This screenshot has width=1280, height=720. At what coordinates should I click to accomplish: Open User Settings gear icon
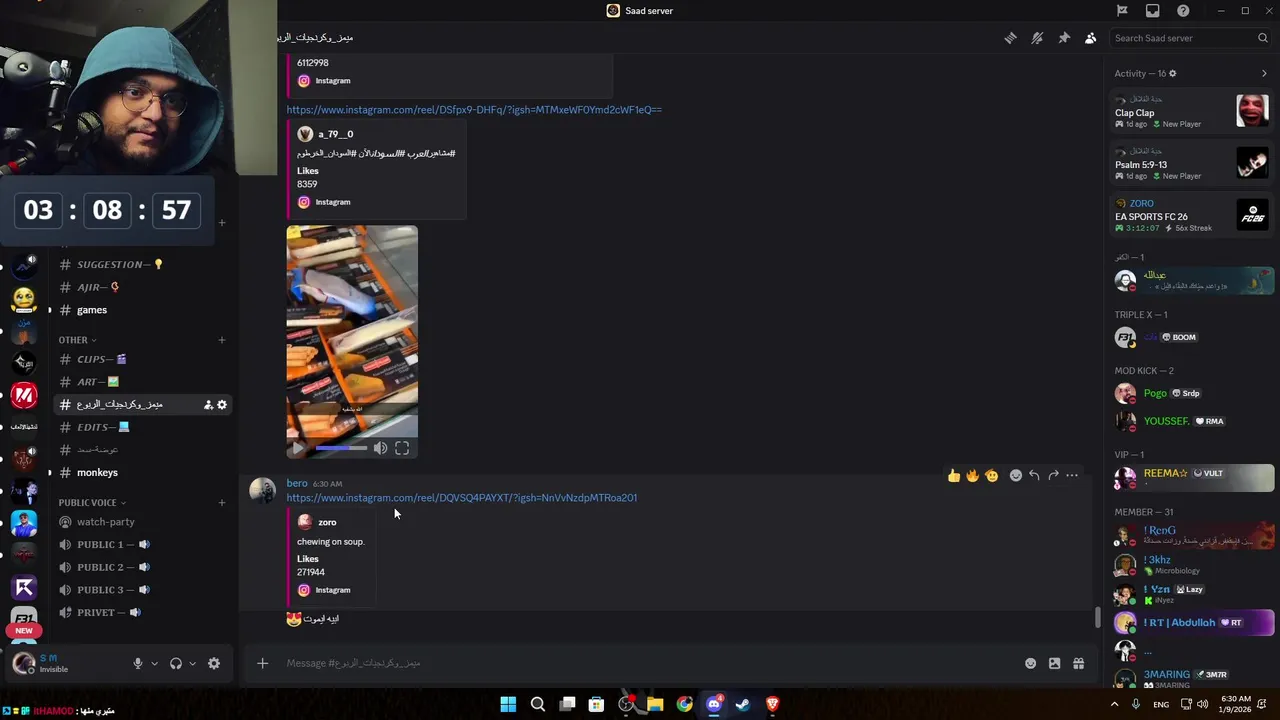click(214, 663)
